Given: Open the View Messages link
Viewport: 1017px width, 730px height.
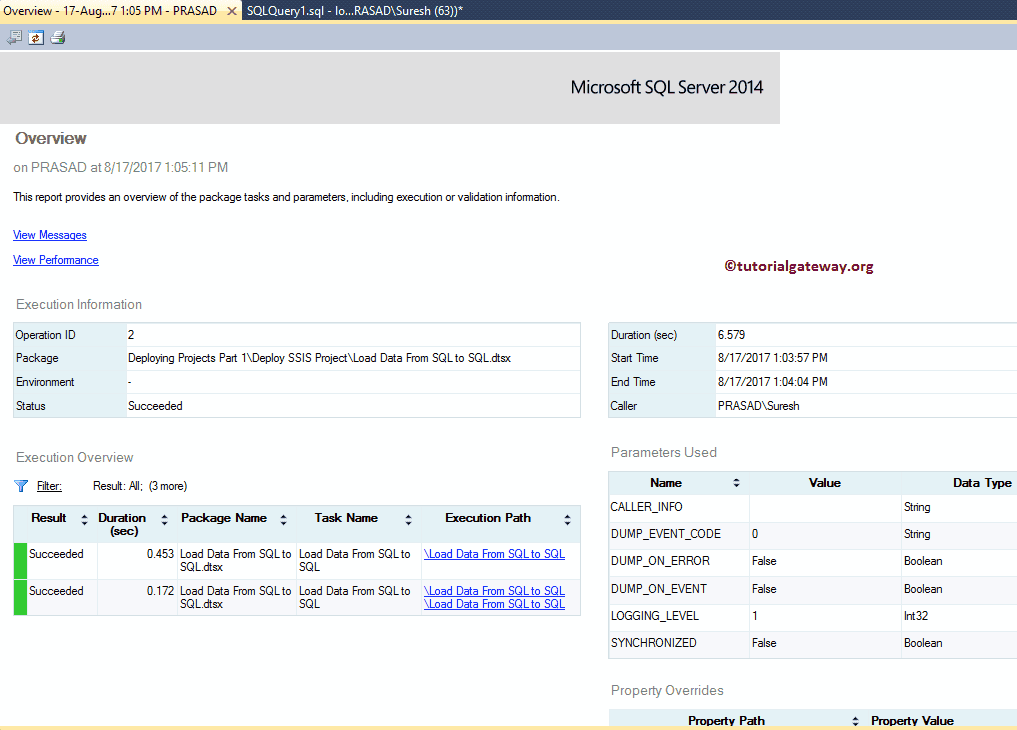Looking at the screenshot, I should [x=49, y=235].
